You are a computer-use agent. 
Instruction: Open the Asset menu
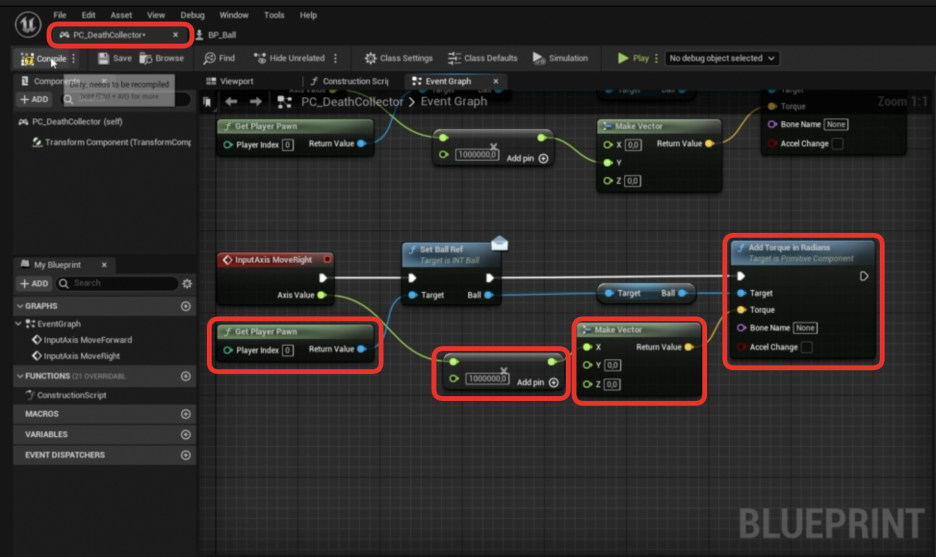pyautogui.click(x=121, y=15)
